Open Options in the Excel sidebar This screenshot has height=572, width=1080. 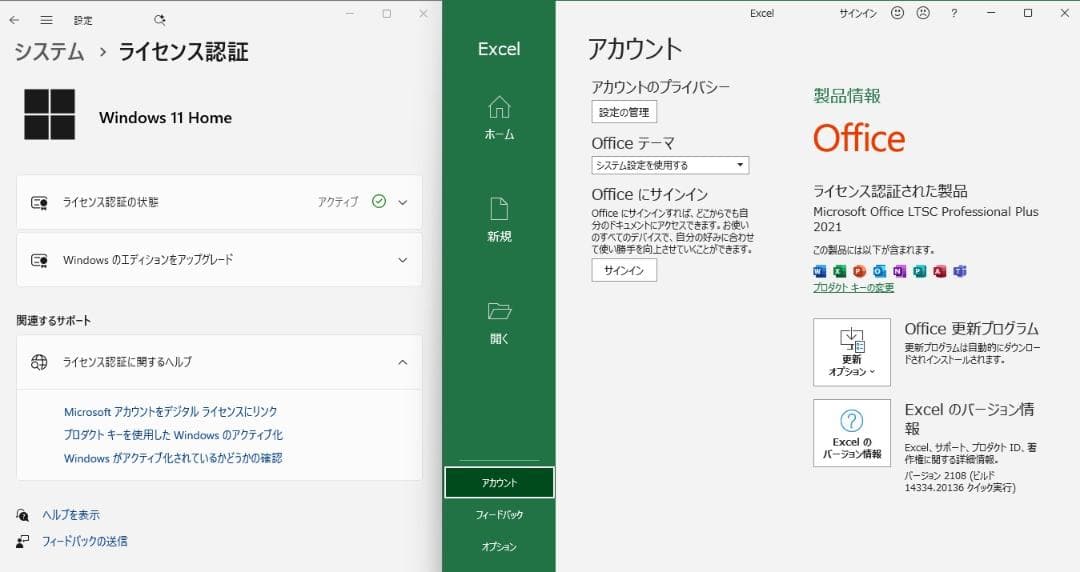pyautogui.click(x=499, y=547)
